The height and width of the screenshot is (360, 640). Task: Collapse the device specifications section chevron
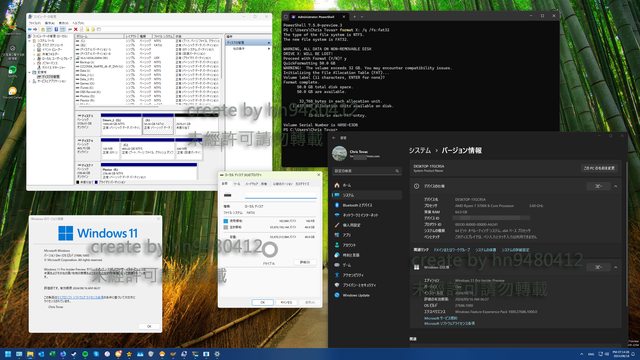tap(616, 186)
